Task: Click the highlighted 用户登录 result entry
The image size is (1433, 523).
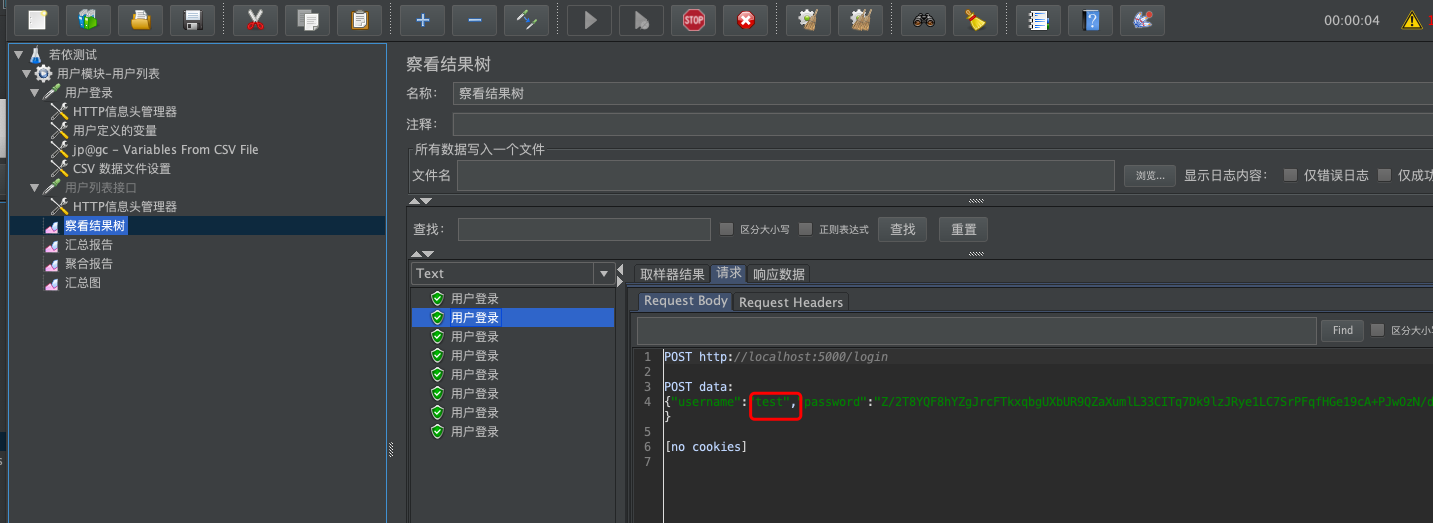Action: tap(513, 317)
